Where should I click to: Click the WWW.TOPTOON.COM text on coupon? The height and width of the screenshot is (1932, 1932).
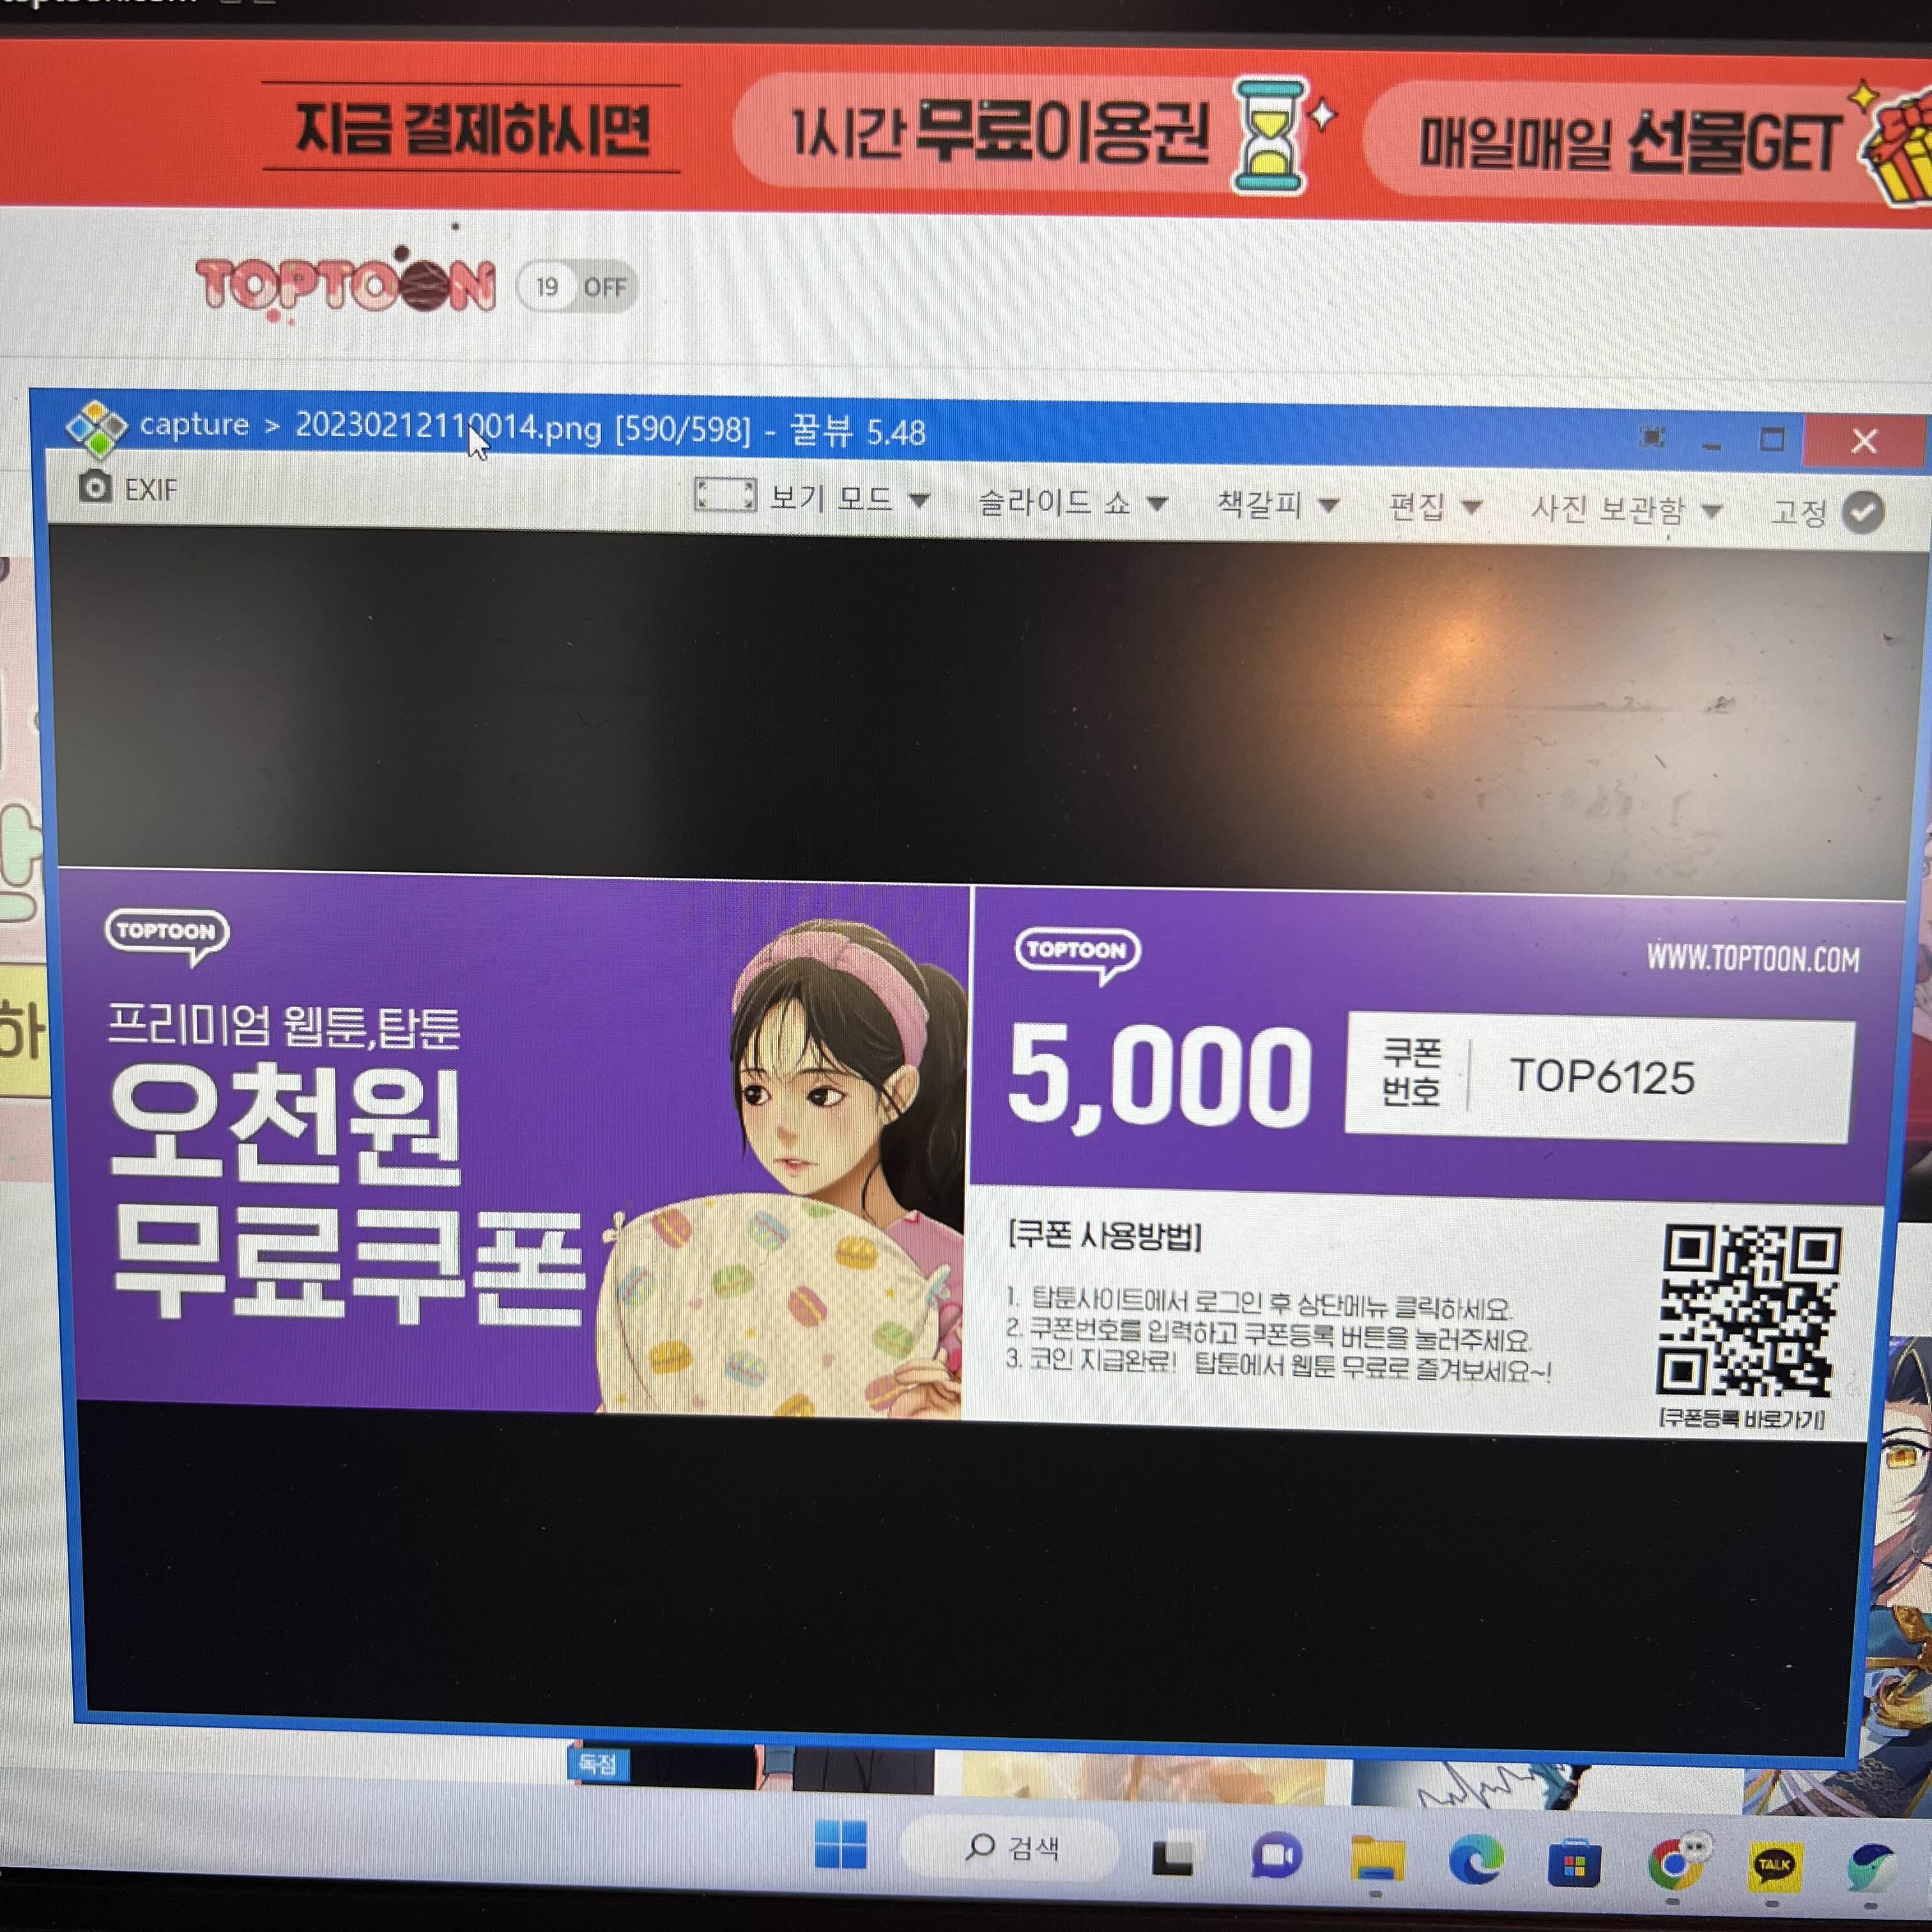click(x=1753, y=958)
